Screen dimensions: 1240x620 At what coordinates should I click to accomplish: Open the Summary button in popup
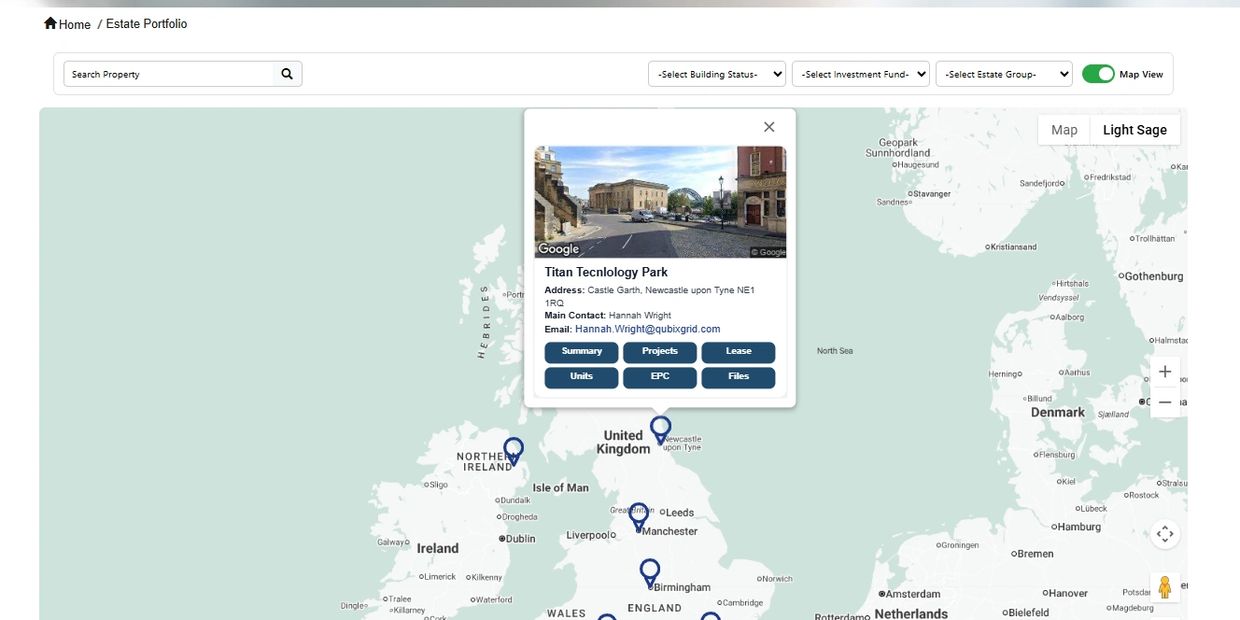coord(581,352)
